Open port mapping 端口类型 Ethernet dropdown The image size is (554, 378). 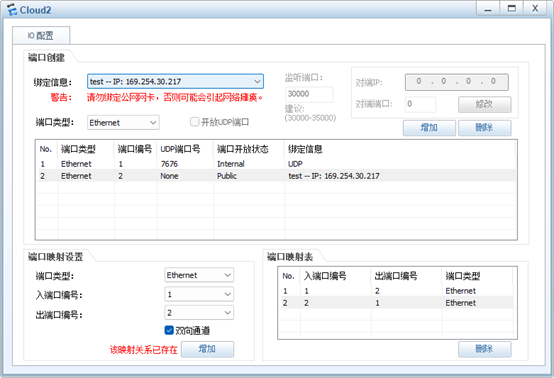coord(199,275)
